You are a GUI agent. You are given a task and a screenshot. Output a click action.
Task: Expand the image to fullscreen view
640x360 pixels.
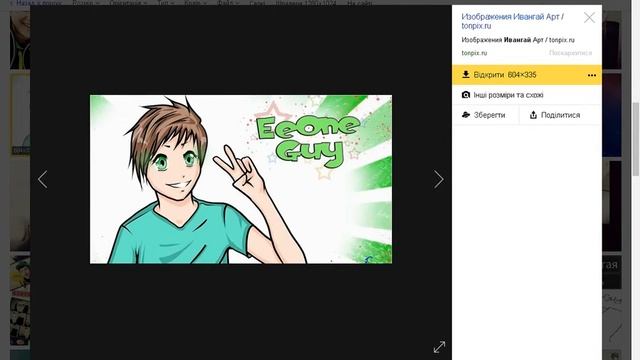tap(439, 347)
